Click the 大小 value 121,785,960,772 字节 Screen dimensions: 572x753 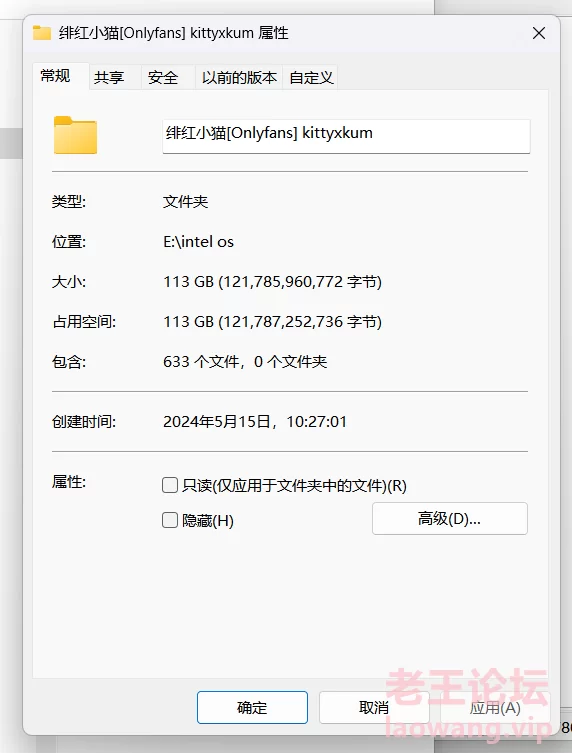pos(300,281)
